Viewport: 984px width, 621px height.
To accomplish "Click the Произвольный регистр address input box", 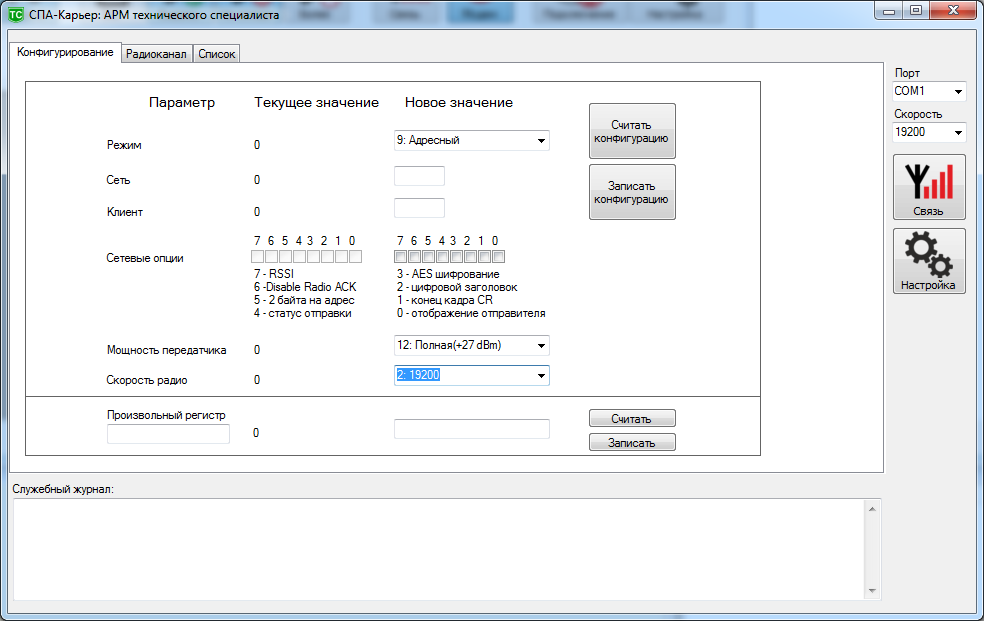I will (168, 434).
